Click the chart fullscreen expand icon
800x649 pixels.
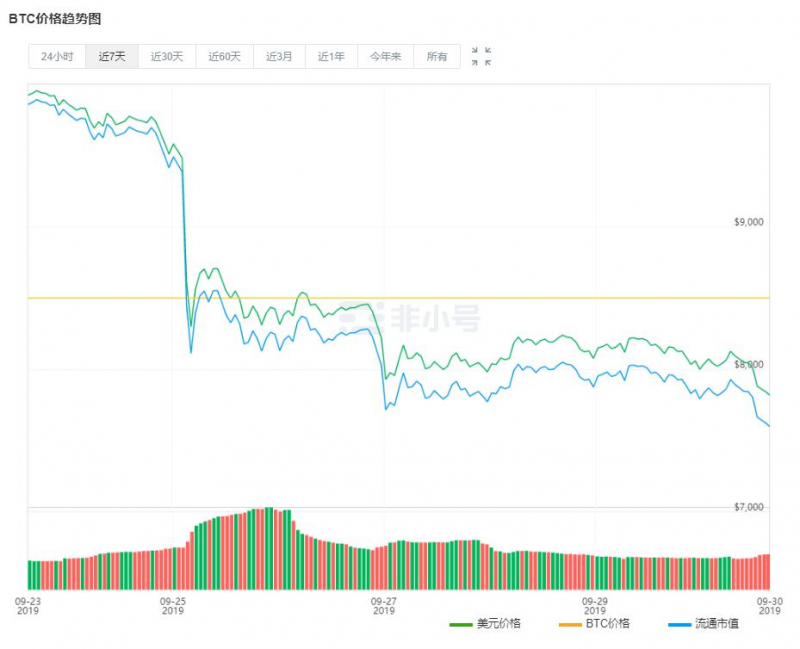[476, 56]
